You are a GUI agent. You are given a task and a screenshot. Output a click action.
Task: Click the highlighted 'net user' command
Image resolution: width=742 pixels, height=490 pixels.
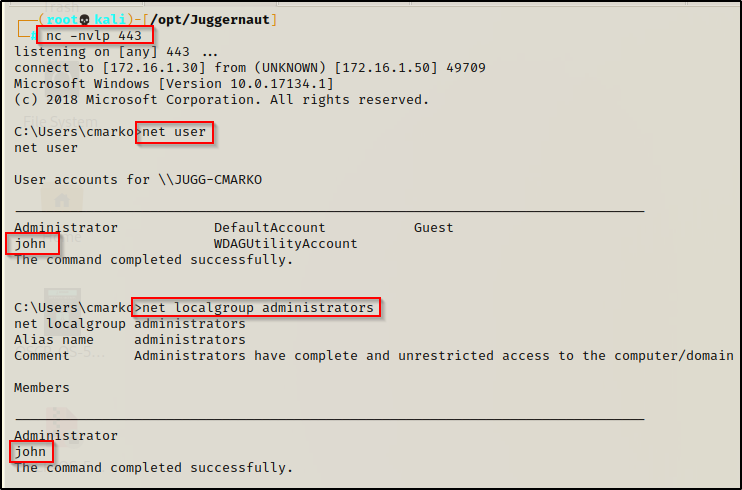(x=174, y=132)
